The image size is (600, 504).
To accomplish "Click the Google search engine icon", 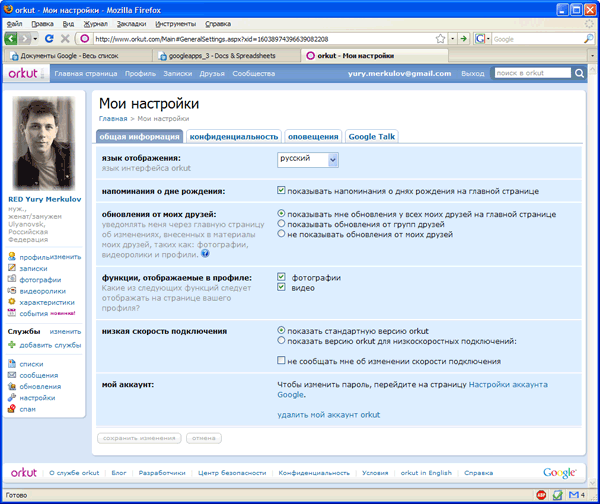I will (480, 39).
